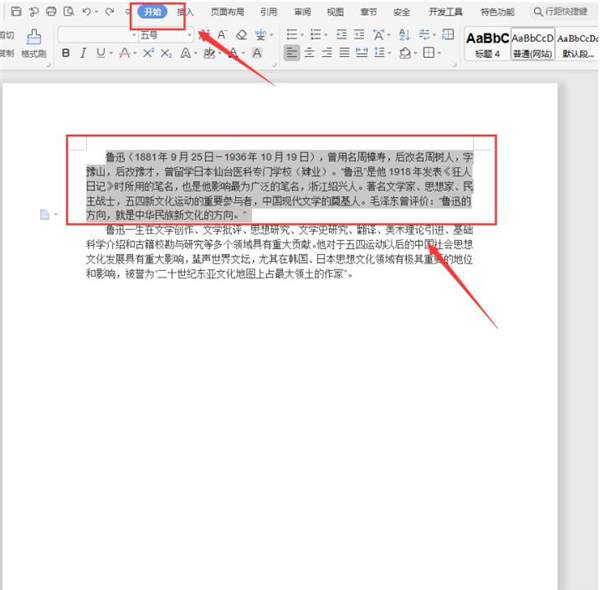The image size is (600, 590).
Task: Click paragraph layout icon beside the document text
Action: 45,215
